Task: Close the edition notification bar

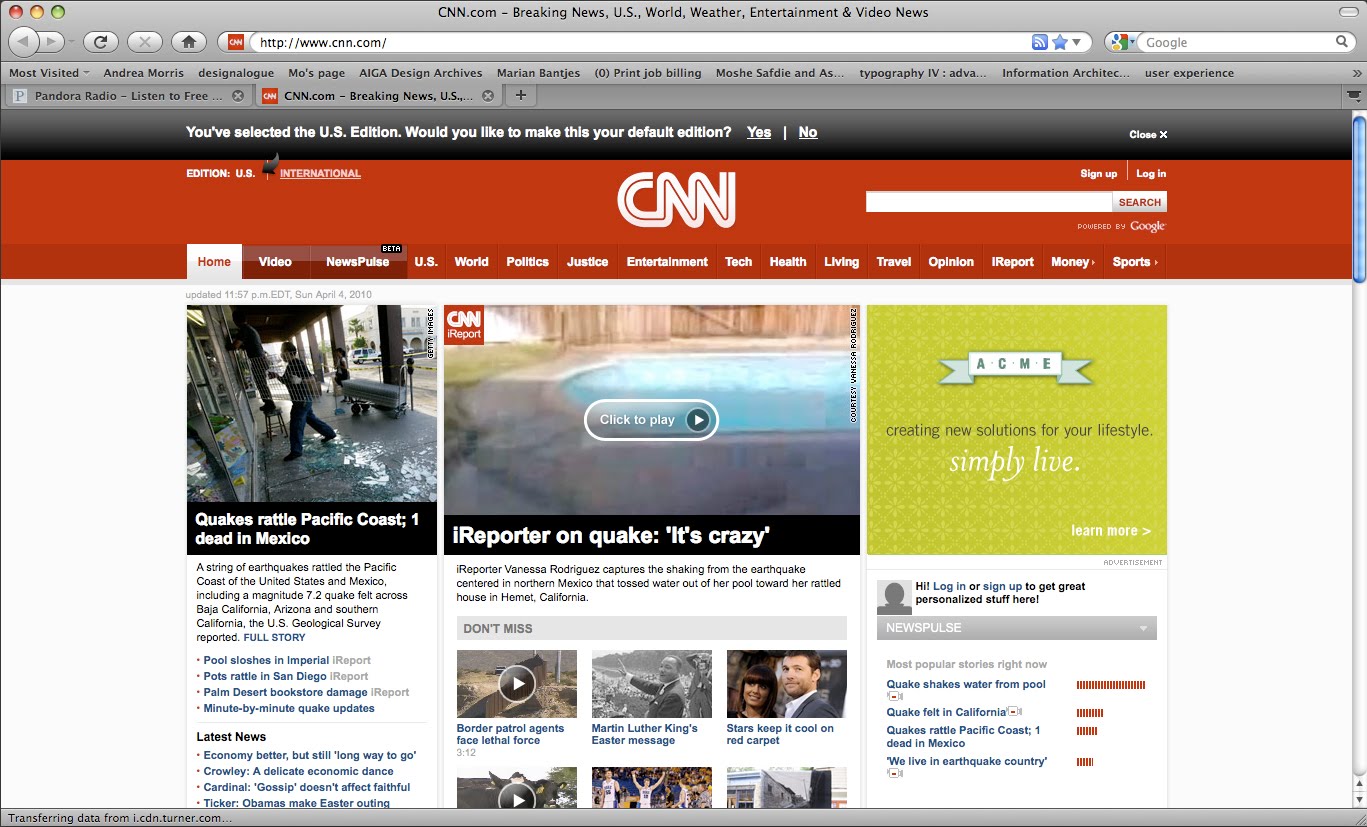Action: click(1148, 134)
